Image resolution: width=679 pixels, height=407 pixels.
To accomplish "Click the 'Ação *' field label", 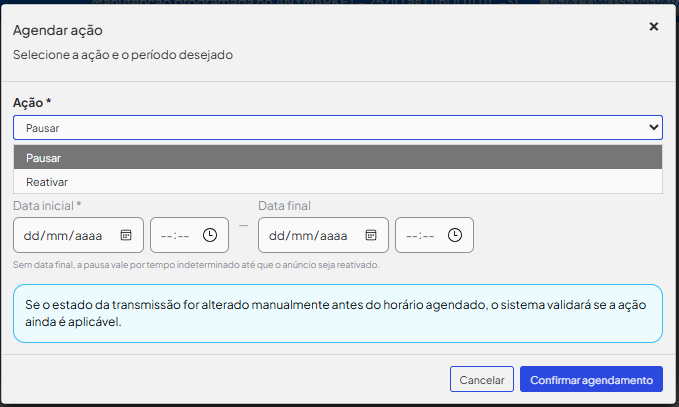I will click(32, 103).
